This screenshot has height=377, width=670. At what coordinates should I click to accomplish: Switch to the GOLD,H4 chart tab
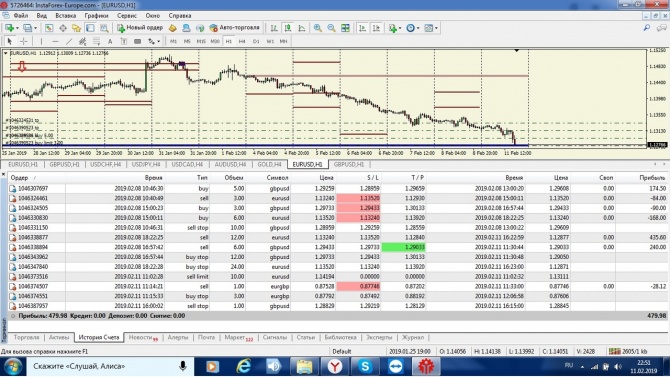(x=269, y=164)
